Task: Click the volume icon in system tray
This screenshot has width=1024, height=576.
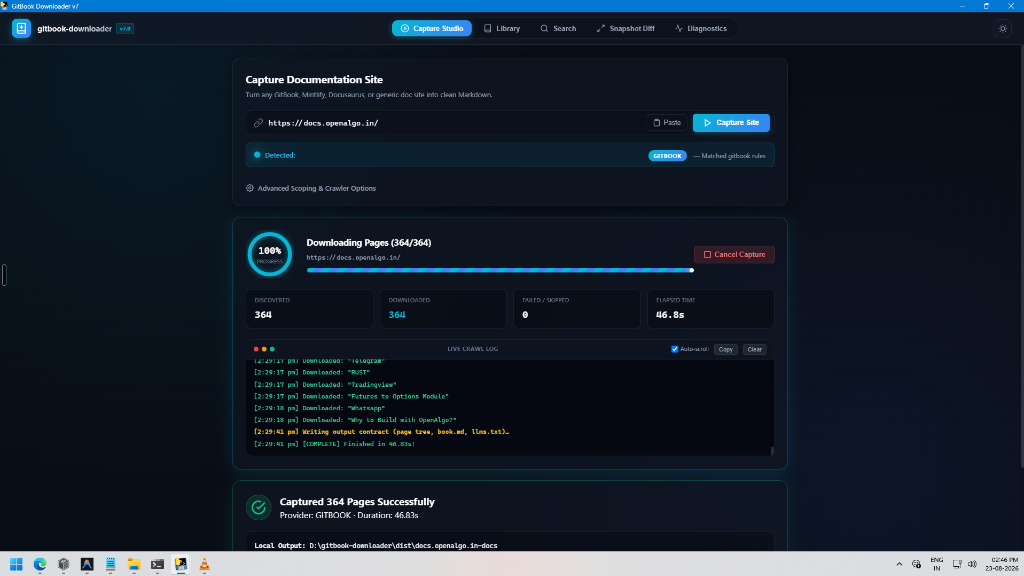Action: point(972,564)
